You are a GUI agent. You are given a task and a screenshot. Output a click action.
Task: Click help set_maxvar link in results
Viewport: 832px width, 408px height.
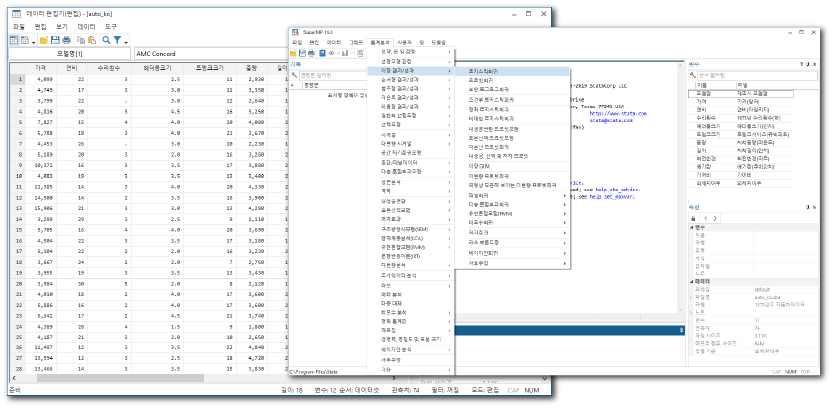click(612, 196)
